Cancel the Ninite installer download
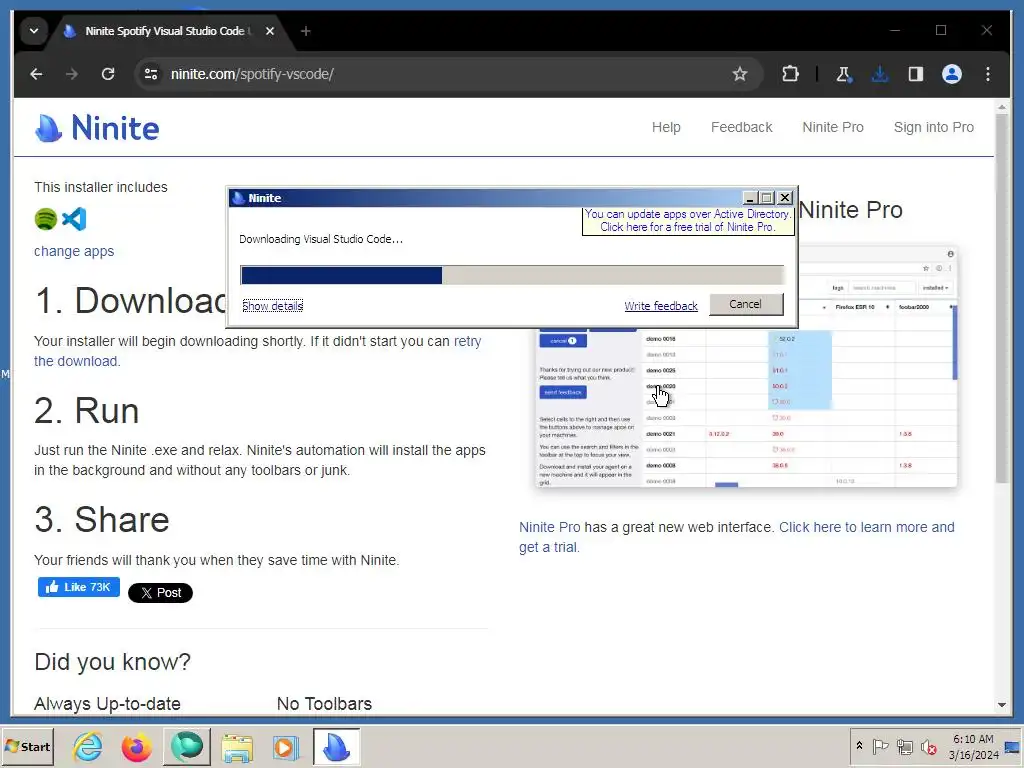Viewport: 1024px width, 768px height. coord(746,304)
